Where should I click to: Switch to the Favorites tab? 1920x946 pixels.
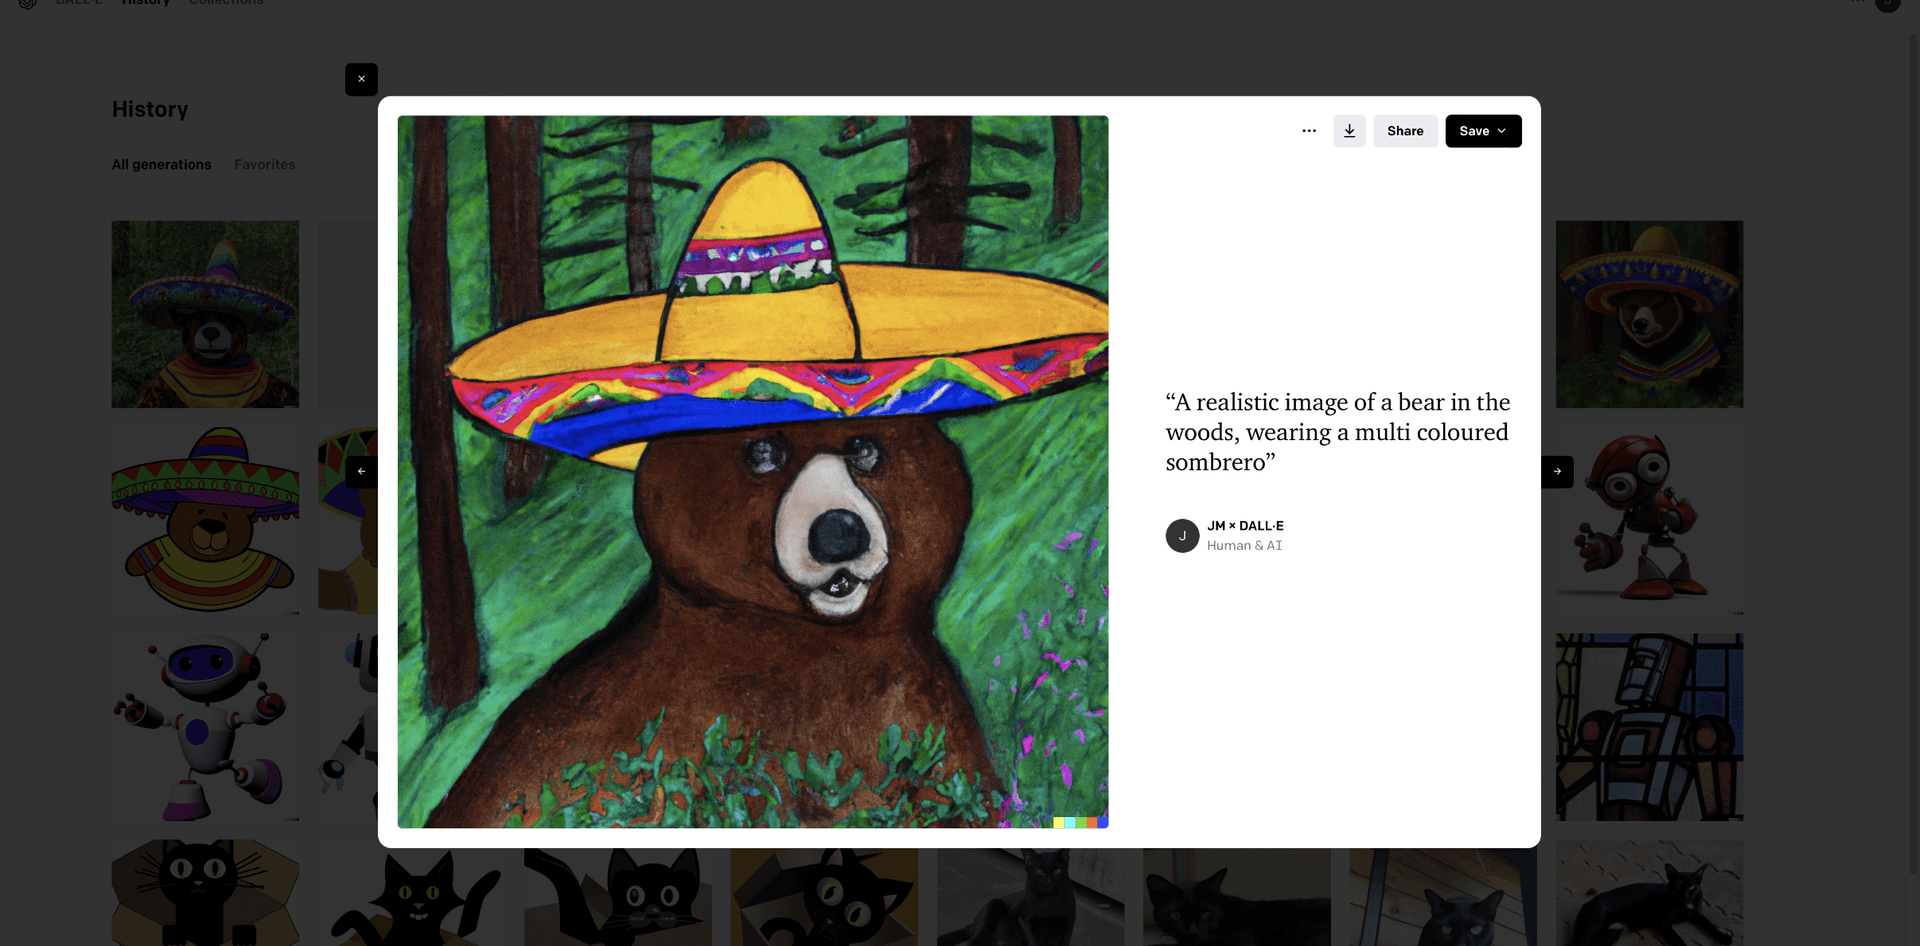[264, 164]
